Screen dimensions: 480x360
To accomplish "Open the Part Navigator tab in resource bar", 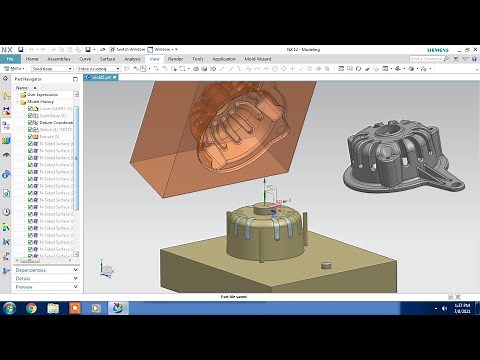I will click(x=6, y=125).
